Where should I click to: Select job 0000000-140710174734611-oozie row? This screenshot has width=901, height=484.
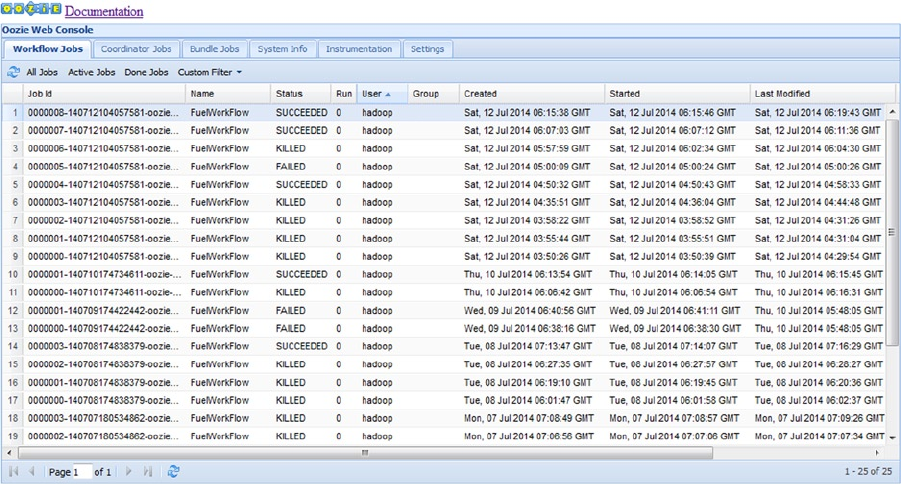click(x=444, y=292)
